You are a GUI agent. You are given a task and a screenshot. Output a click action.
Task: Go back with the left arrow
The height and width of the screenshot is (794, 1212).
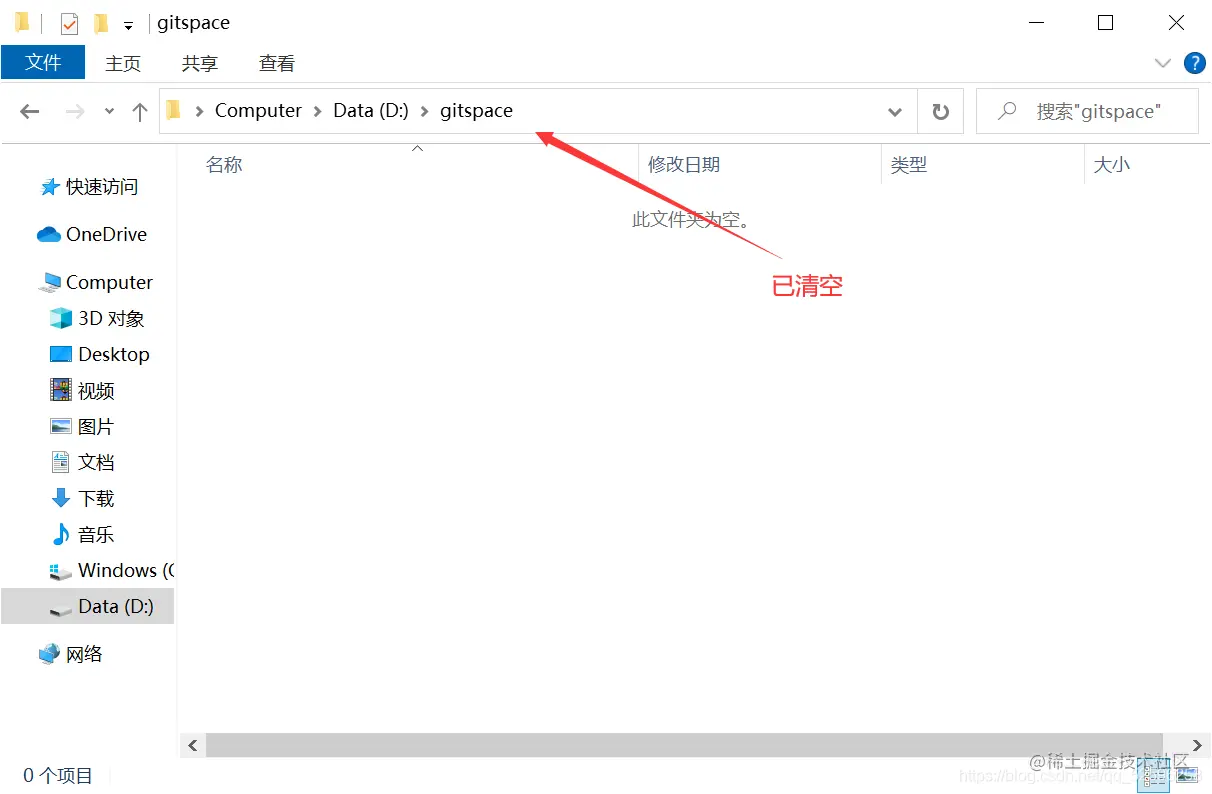30,111
